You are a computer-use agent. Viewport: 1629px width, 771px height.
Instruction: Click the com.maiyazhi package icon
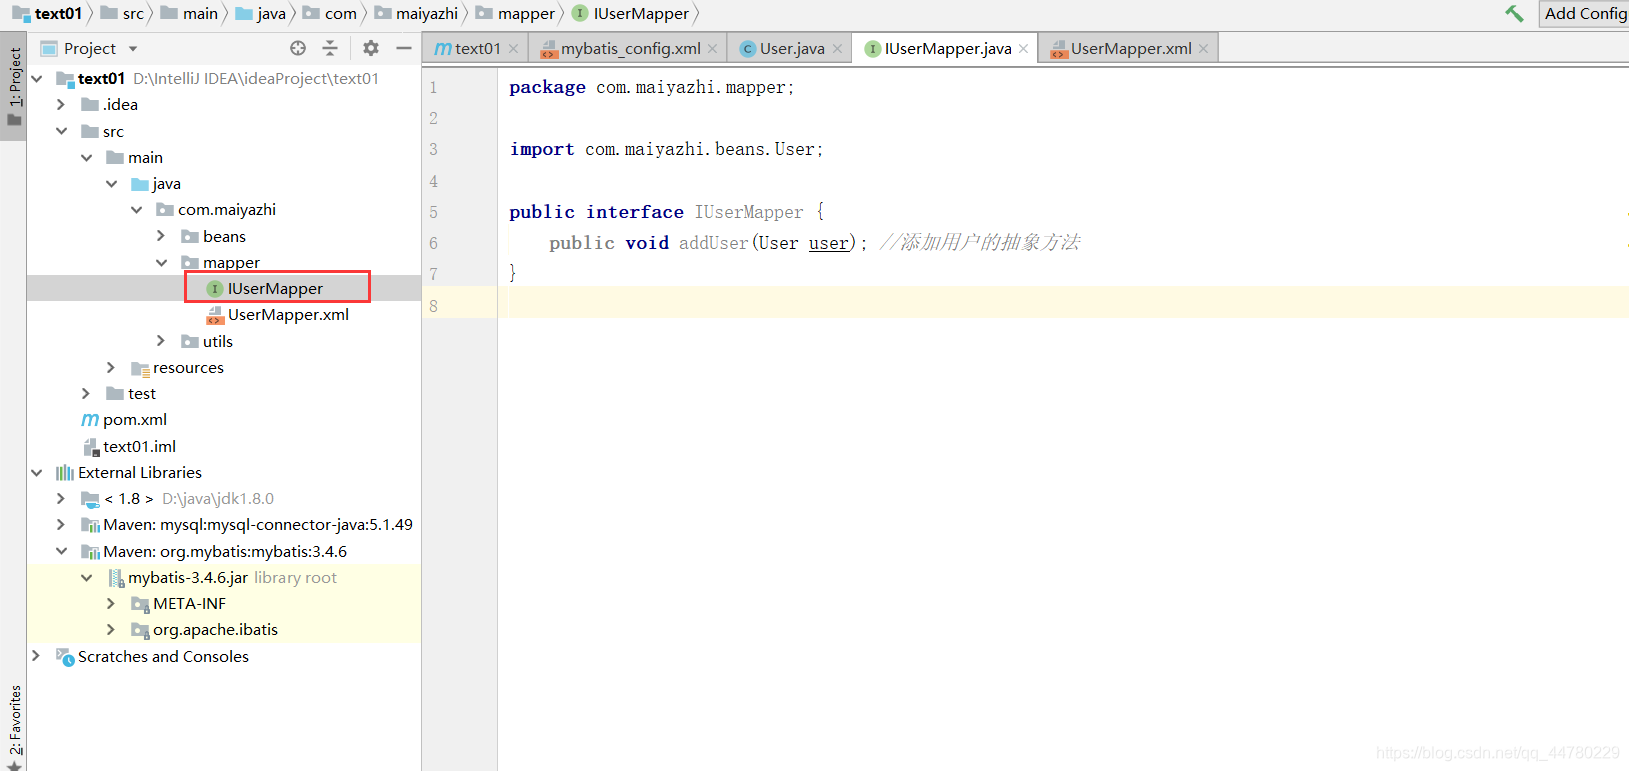tap(165, 210)
